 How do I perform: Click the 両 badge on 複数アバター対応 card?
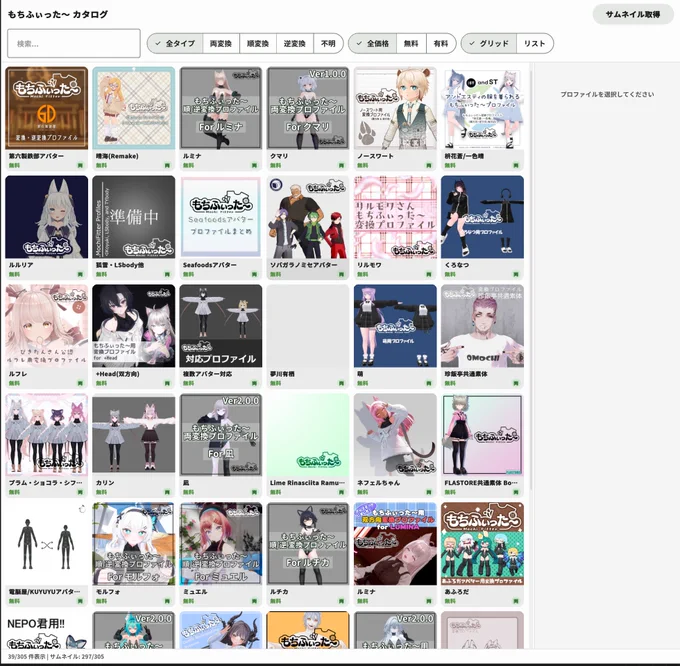pyautogui.click(x=255, y=383)
